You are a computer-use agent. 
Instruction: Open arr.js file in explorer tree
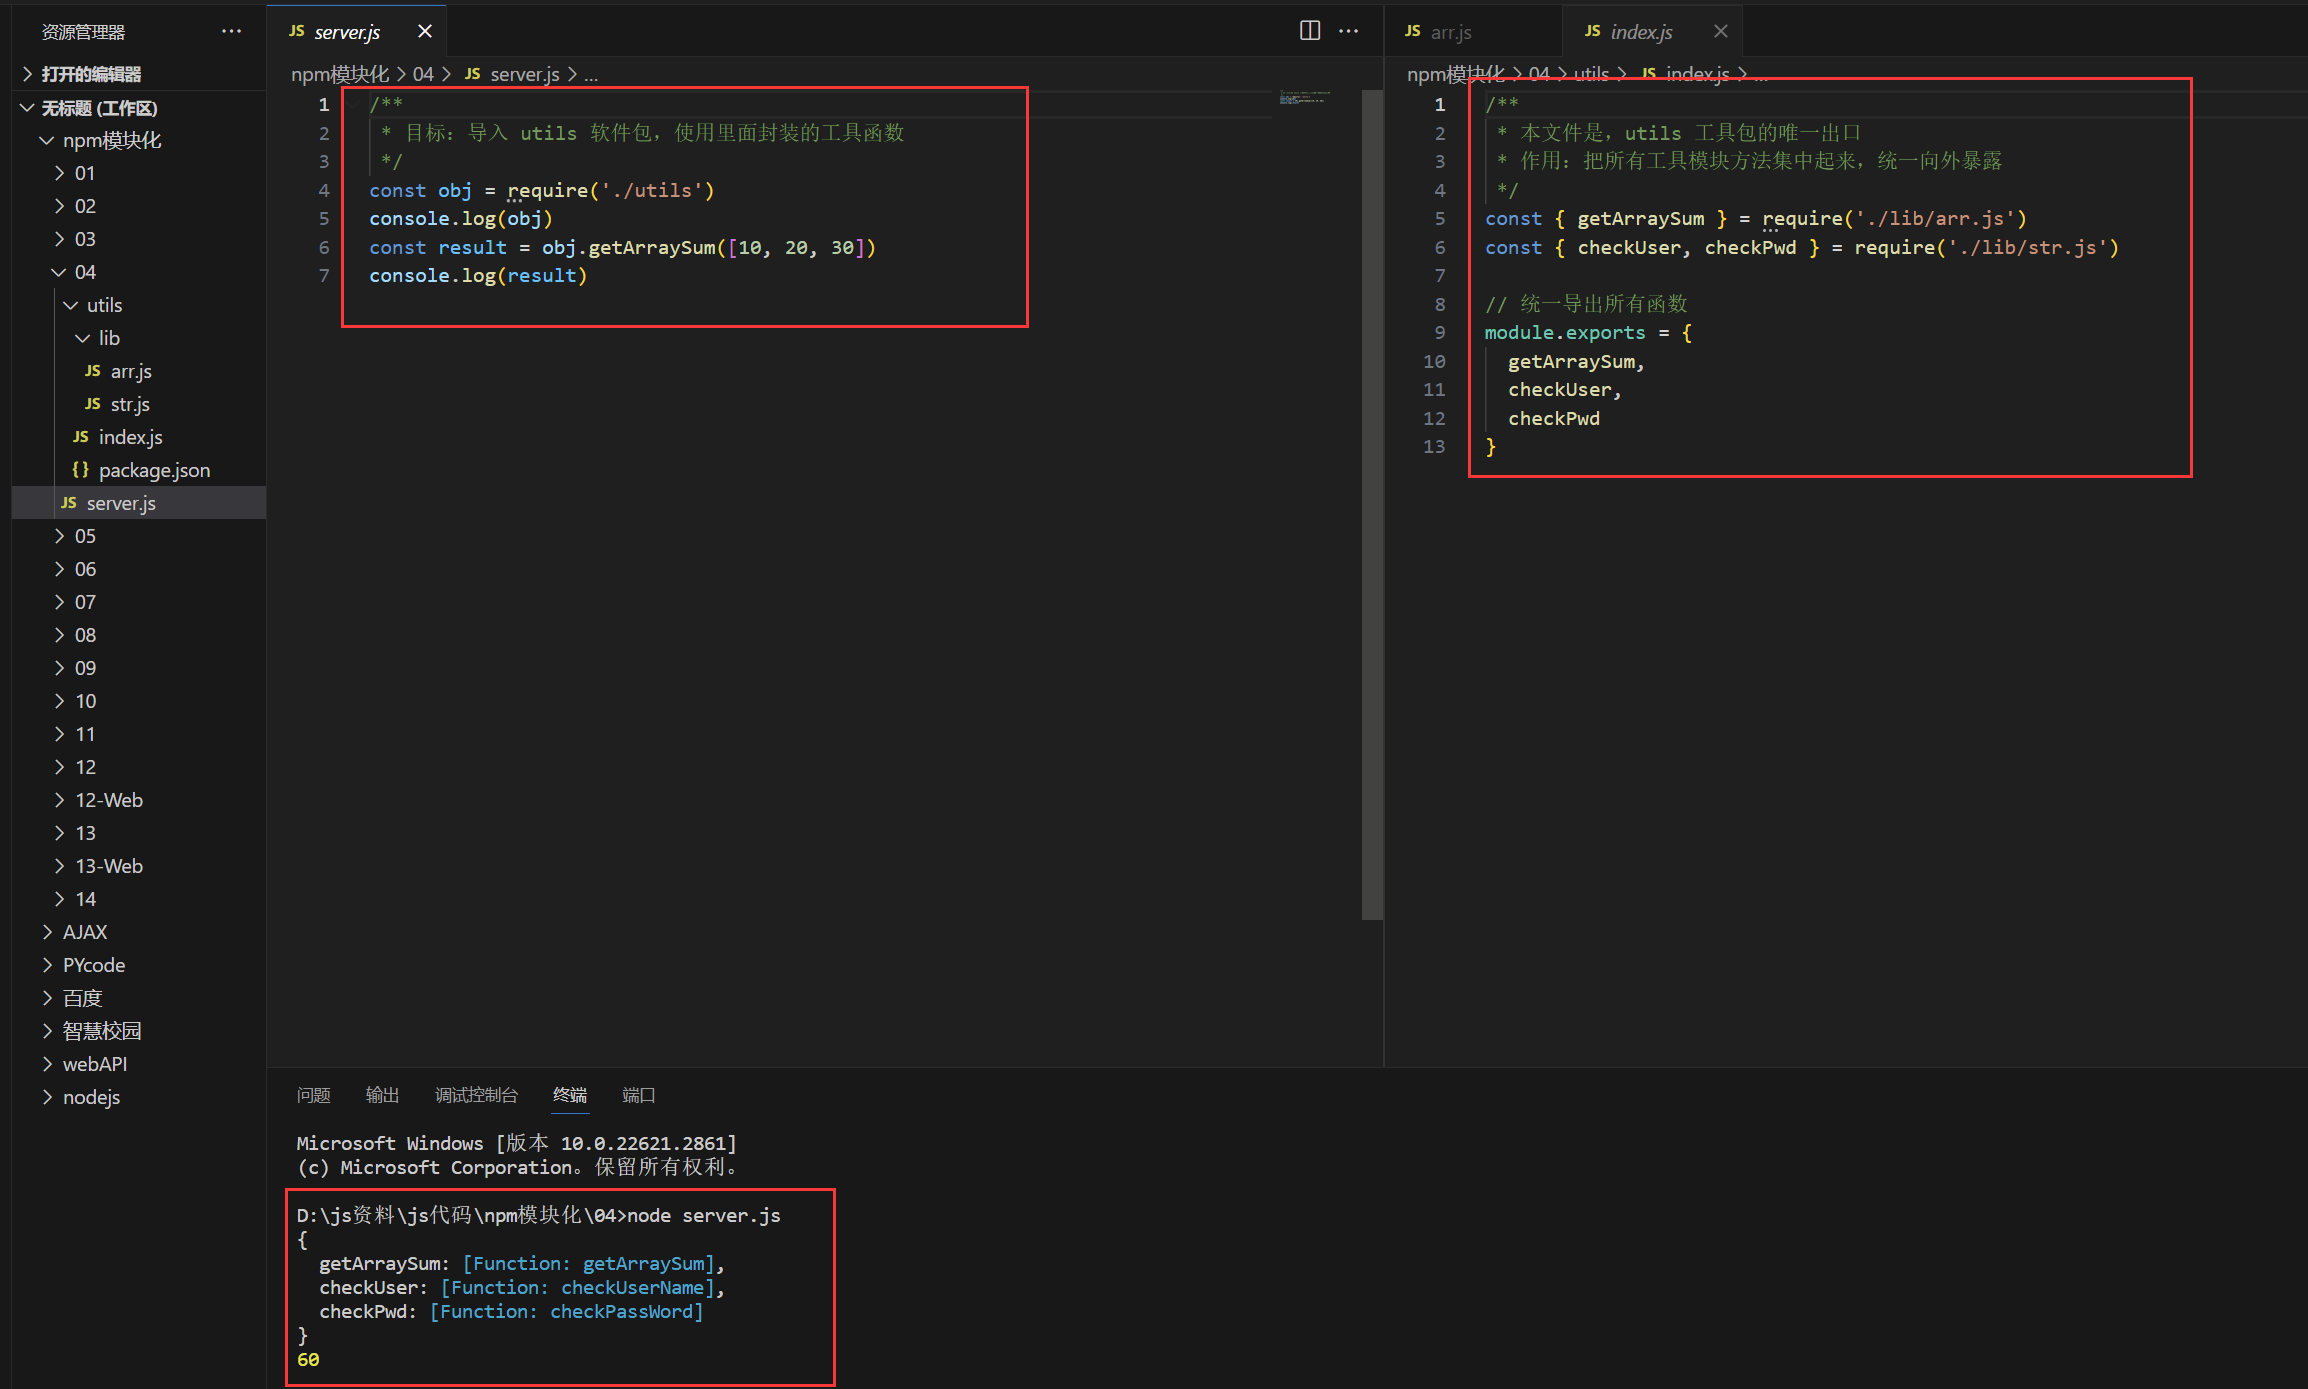139,371
